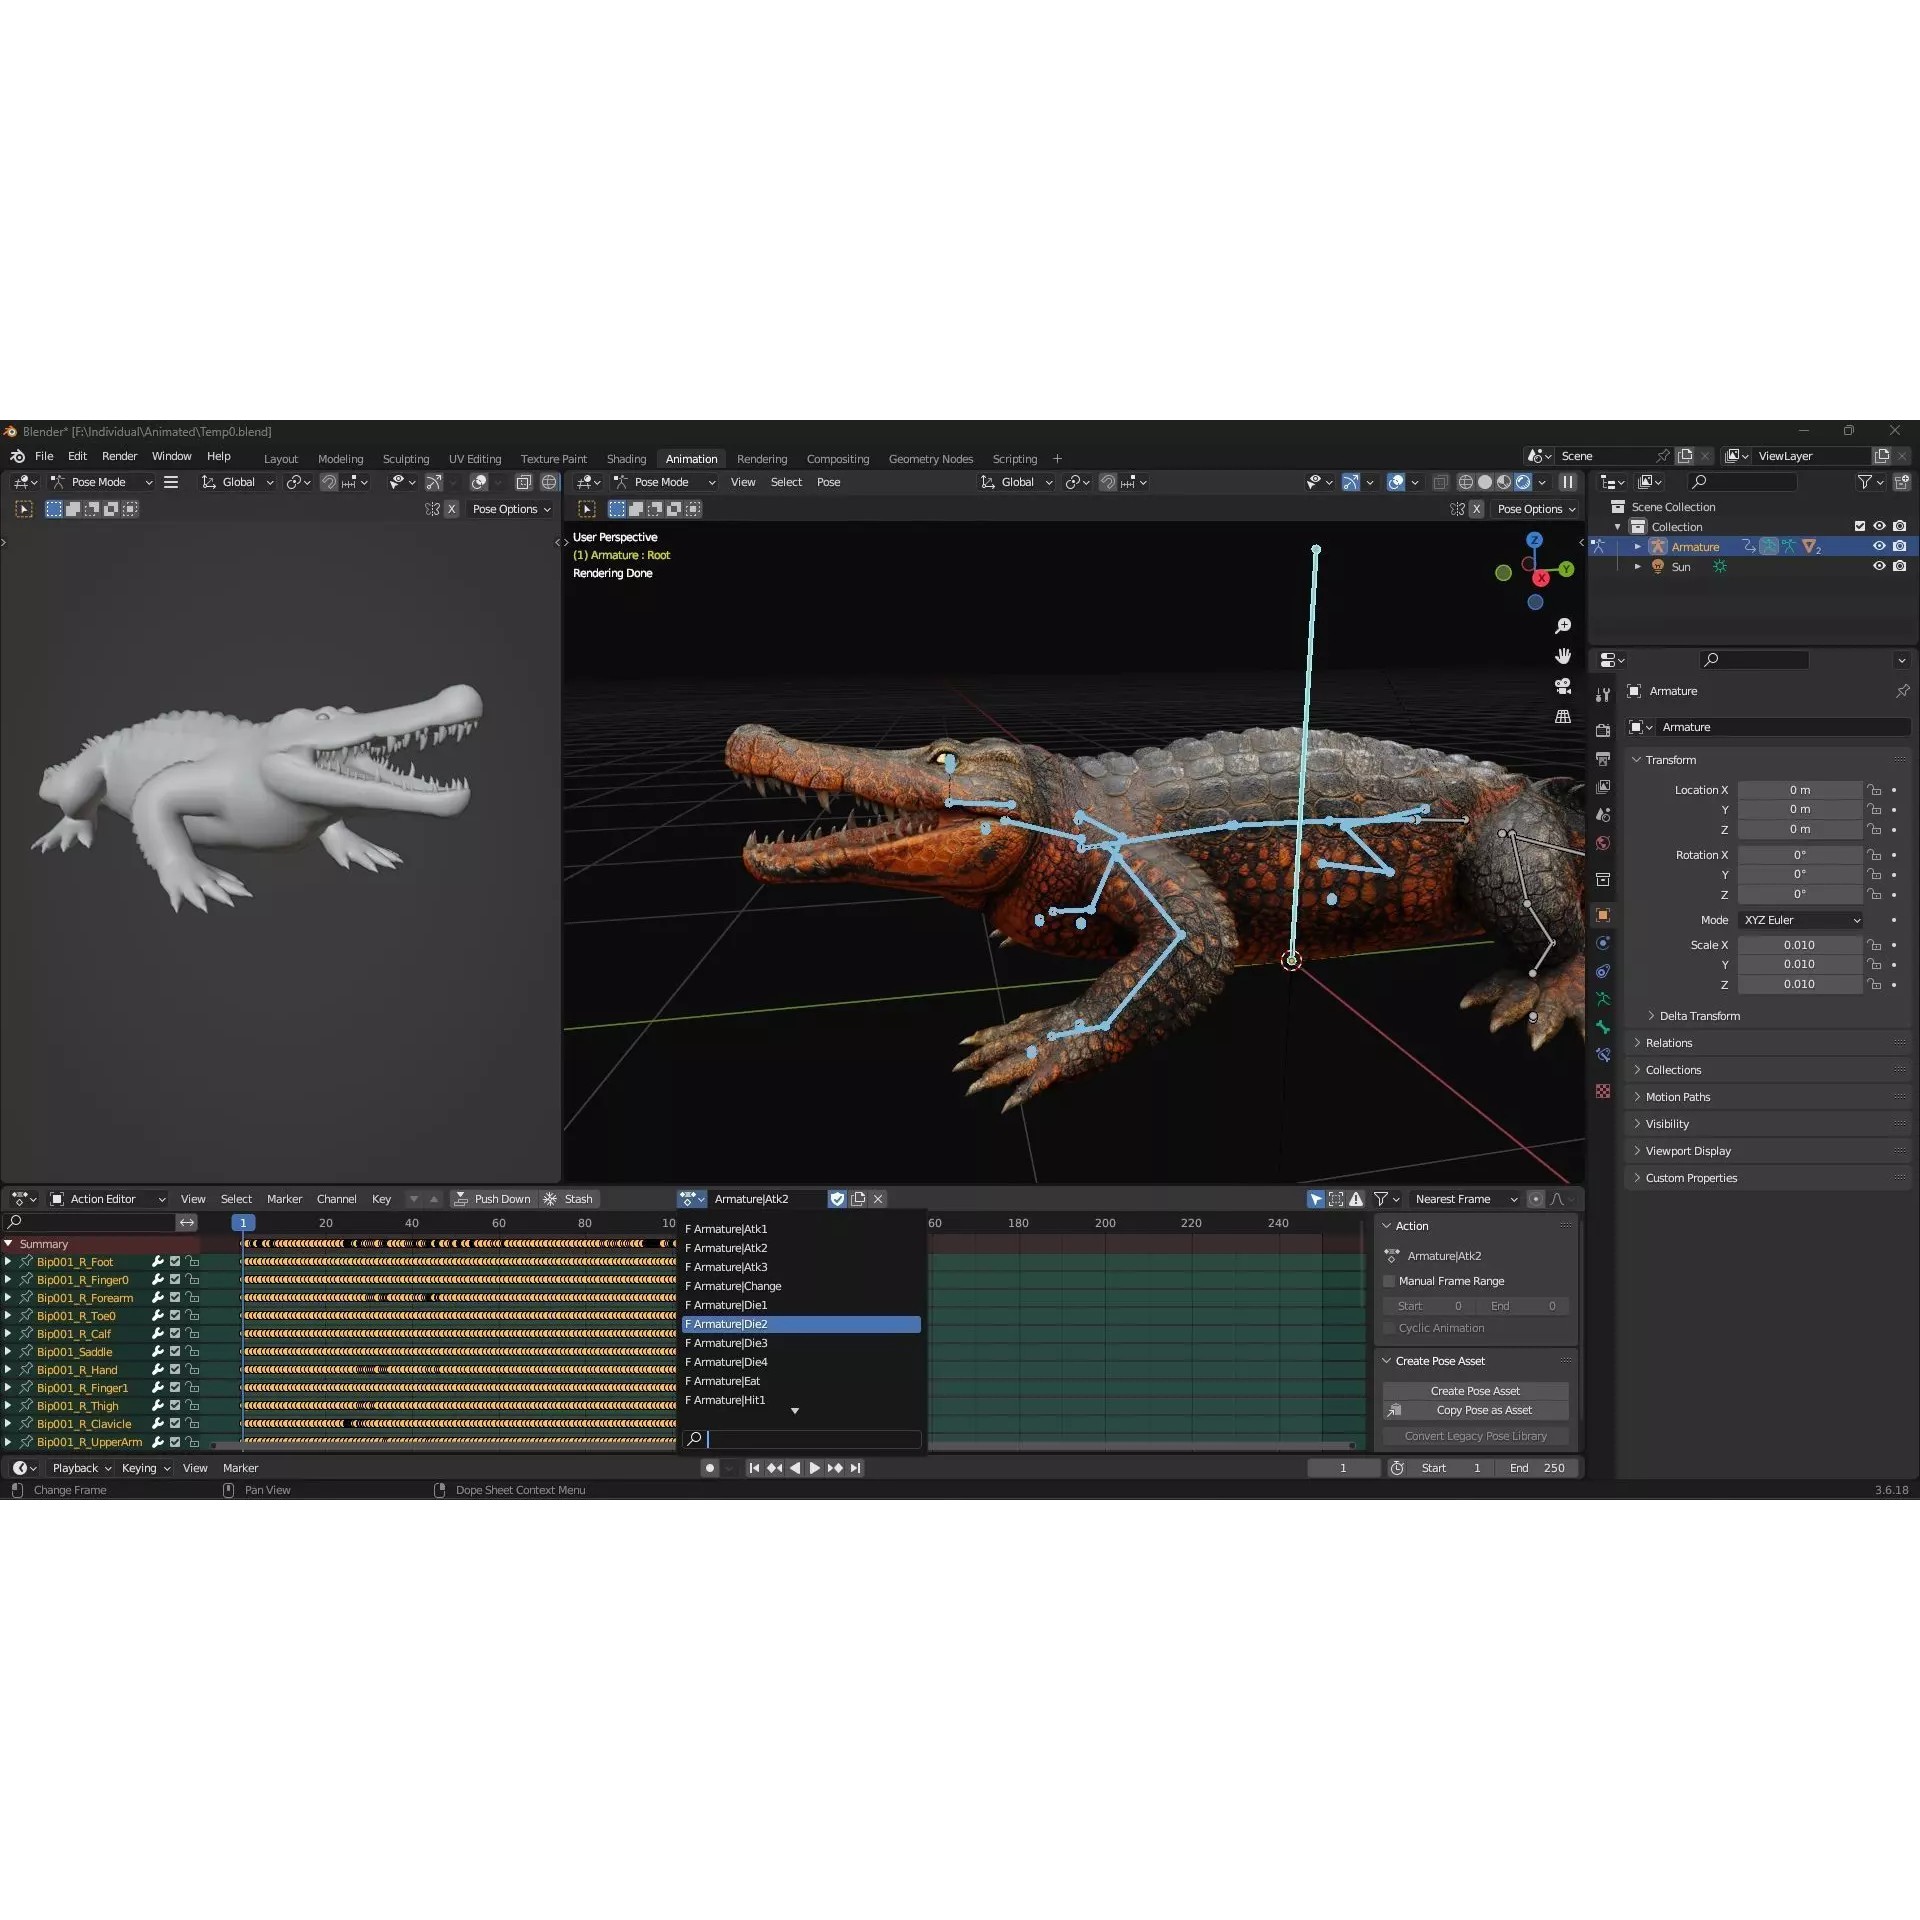Enable the Cyclic Animation checkbox
The width and height of the screenshot is (1920, 1920).
(x=1390, y=1328)
